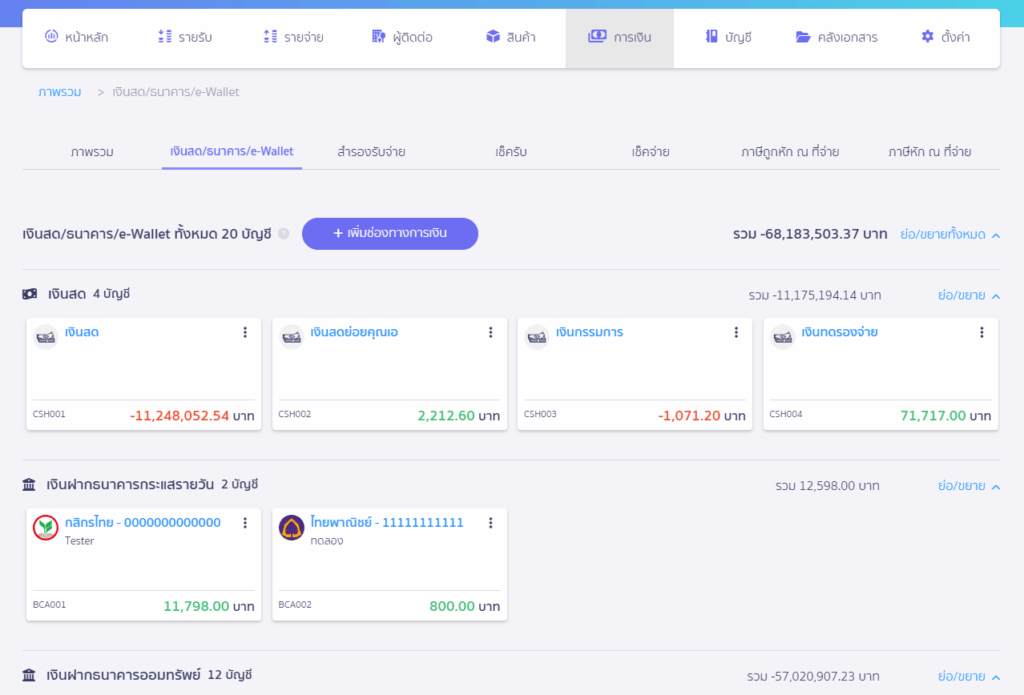Open the three-dot menu on เงินทดรองจ่าย card
The width and height of the screenshot is (1024, 695).
pyautogui.click(x=982, y=333)
